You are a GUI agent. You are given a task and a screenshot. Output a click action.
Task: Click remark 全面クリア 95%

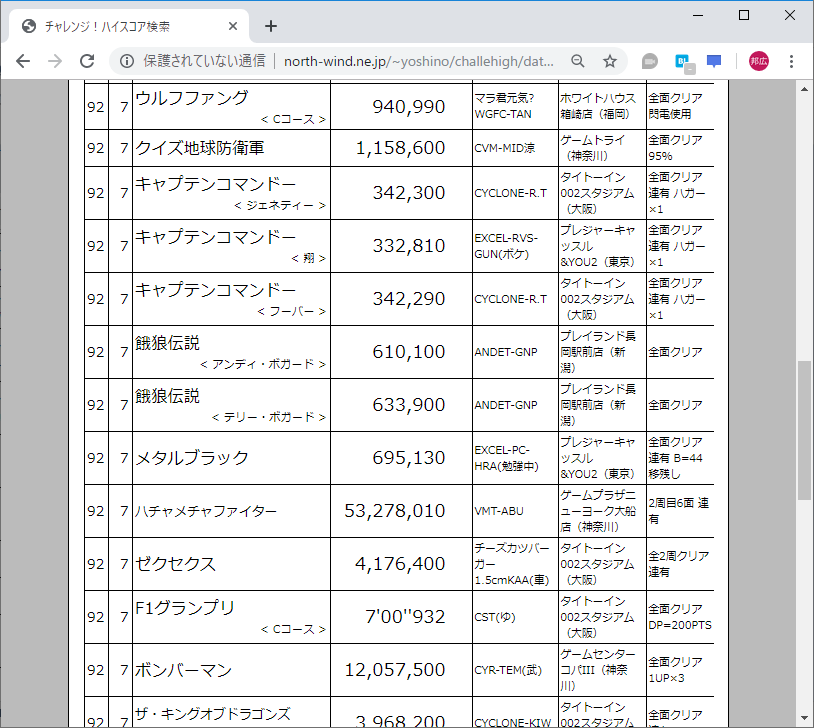(675, 148)
